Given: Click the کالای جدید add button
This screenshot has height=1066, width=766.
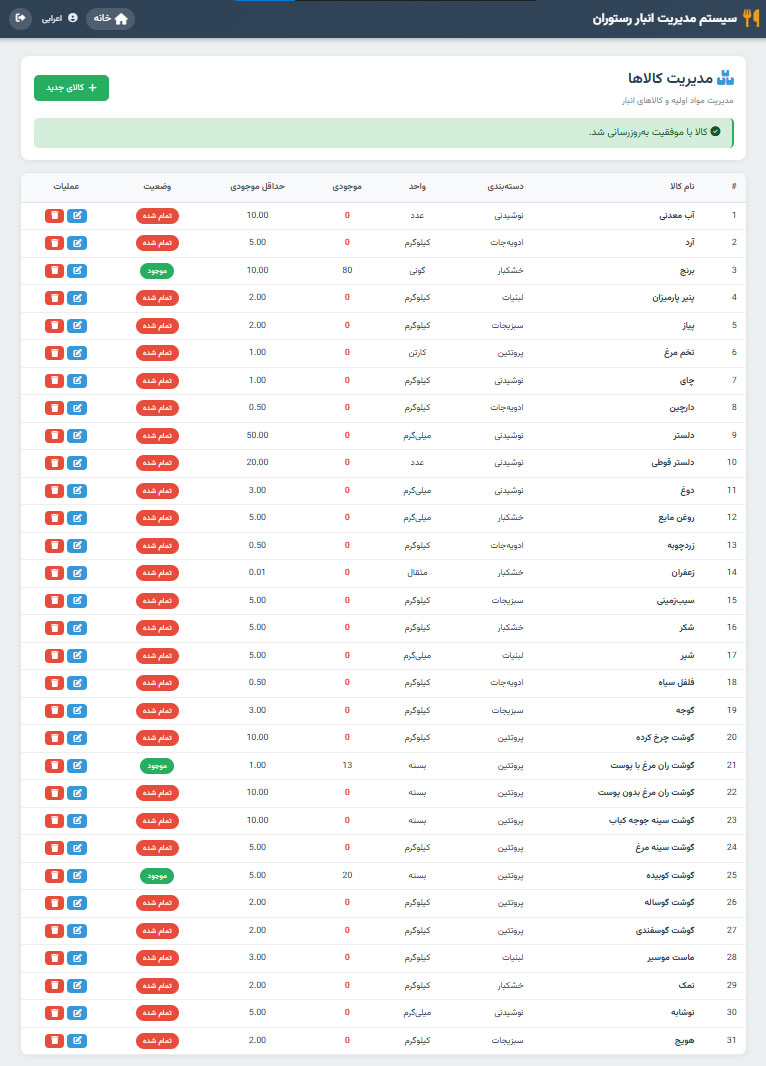Looking at the screenshot, I should 71,88.
